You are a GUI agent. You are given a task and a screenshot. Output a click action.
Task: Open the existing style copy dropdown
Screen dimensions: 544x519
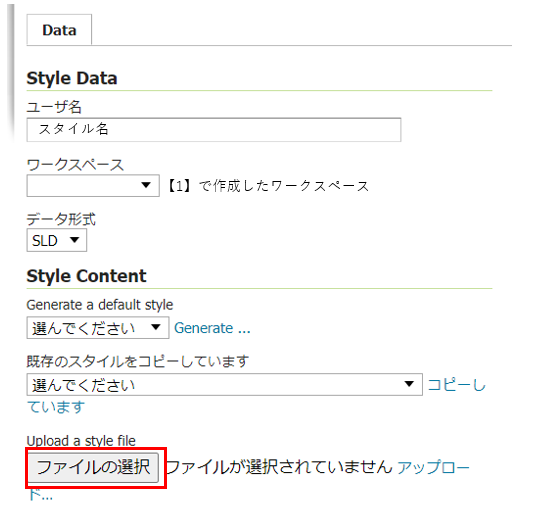click(224, 384)
